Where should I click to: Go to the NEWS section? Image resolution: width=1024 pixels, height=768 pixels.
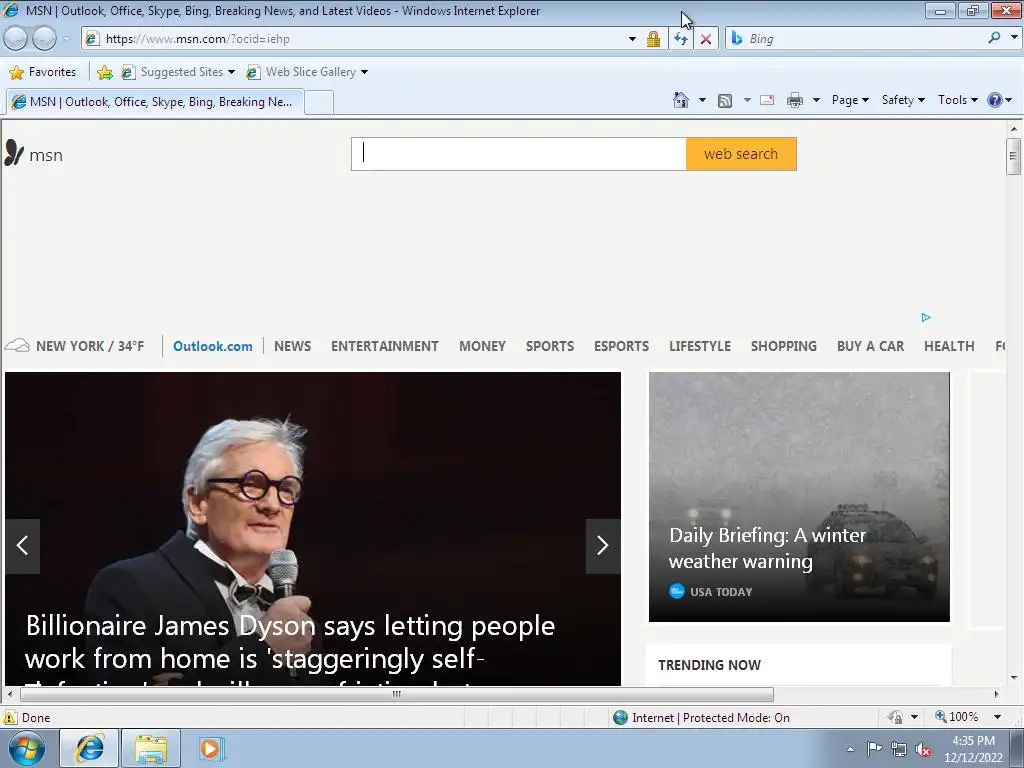click(293, 346)
